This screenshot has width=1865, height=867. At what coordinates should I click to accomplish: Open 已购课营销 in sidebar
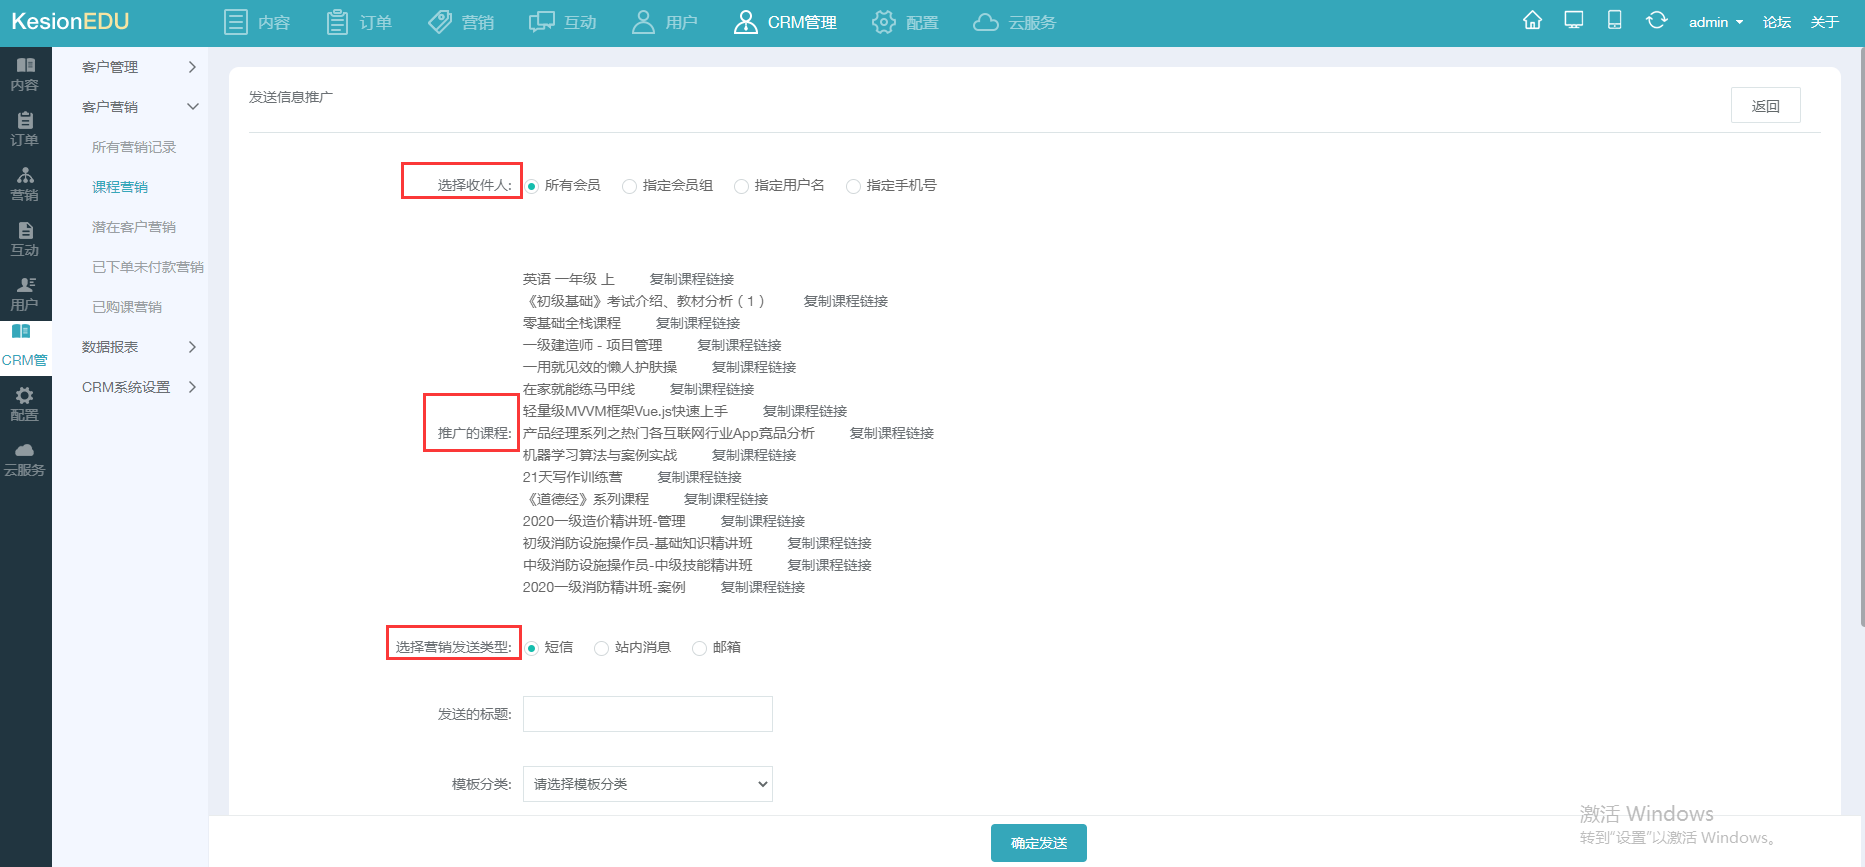127,307
